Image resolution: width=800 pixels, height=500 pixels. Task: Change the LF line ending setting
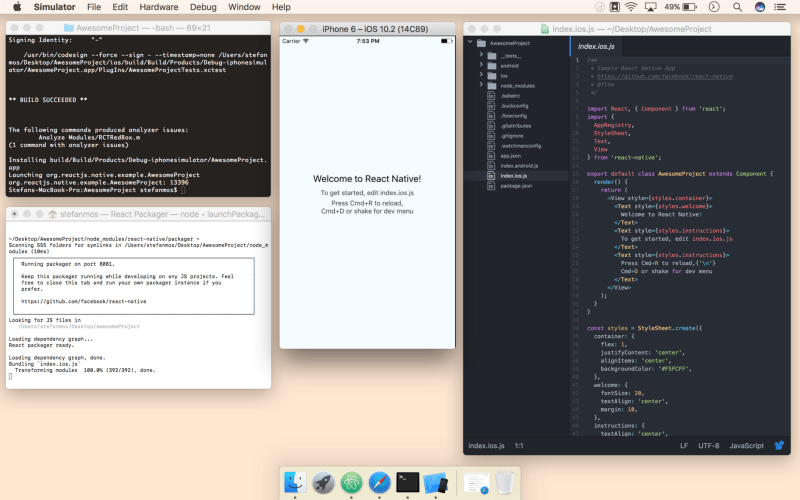[x=684, y=445]
